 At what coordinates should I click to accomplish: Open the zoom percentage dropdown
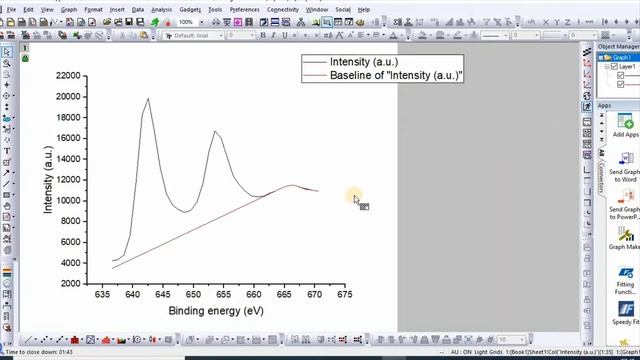[x=201, y=22]
